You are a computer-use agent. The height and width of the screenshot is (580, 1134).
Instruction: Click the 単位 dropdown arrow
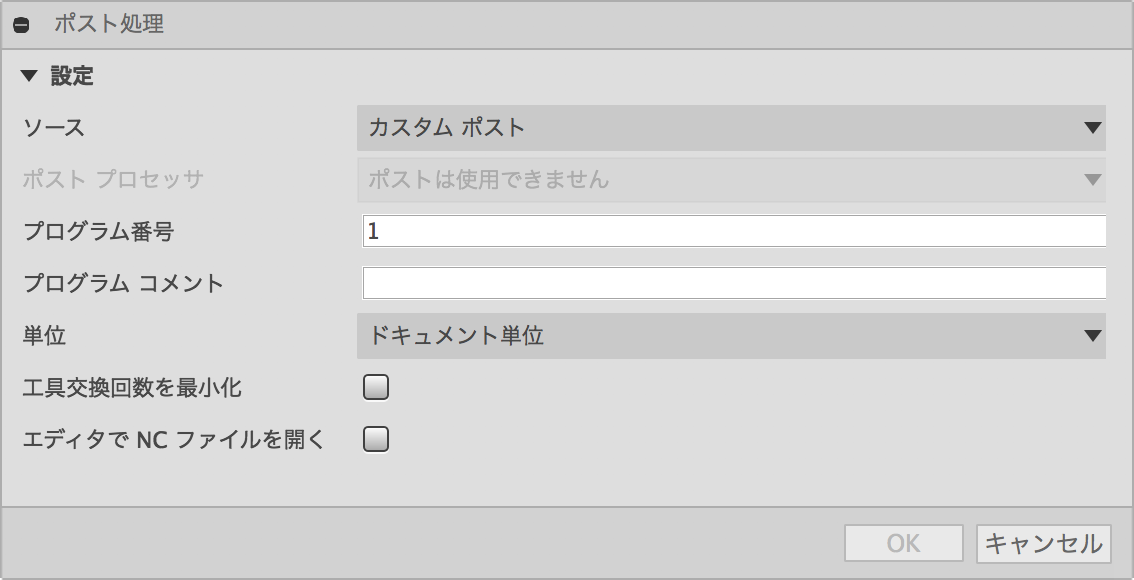click(1093, 336)
